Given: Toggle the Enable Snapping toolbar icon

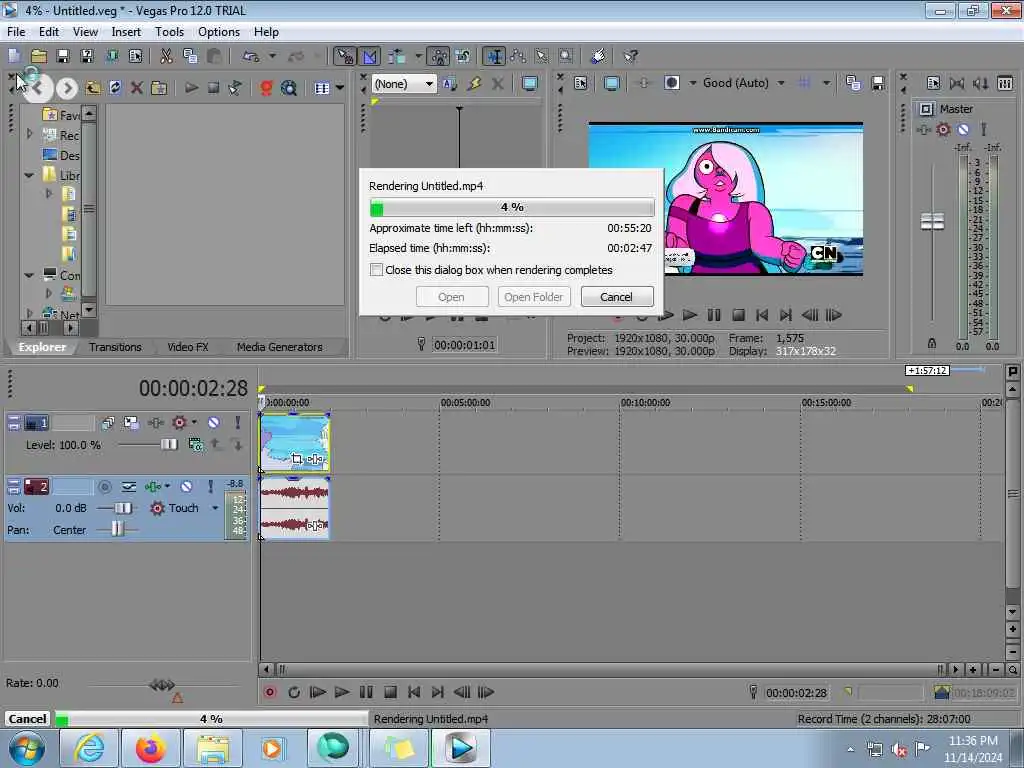Looking at the screenshot, I should tap(344, 56).
